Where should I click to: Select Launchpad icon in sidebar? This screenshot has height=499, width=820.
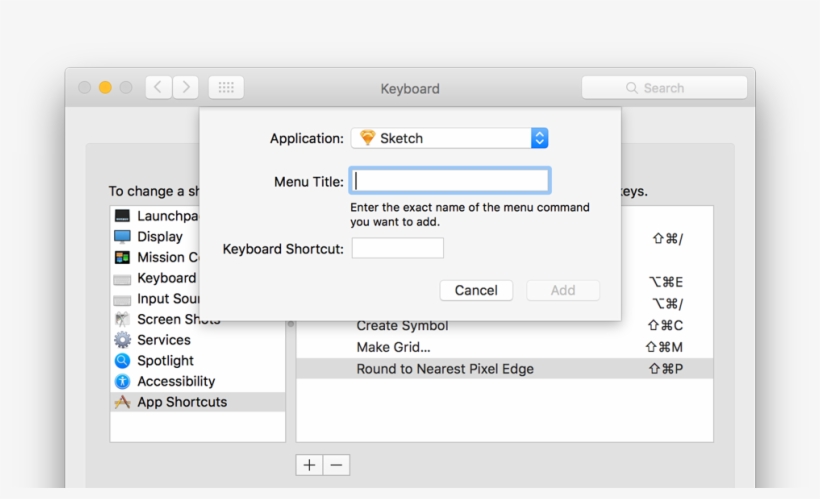pos(122,216)
